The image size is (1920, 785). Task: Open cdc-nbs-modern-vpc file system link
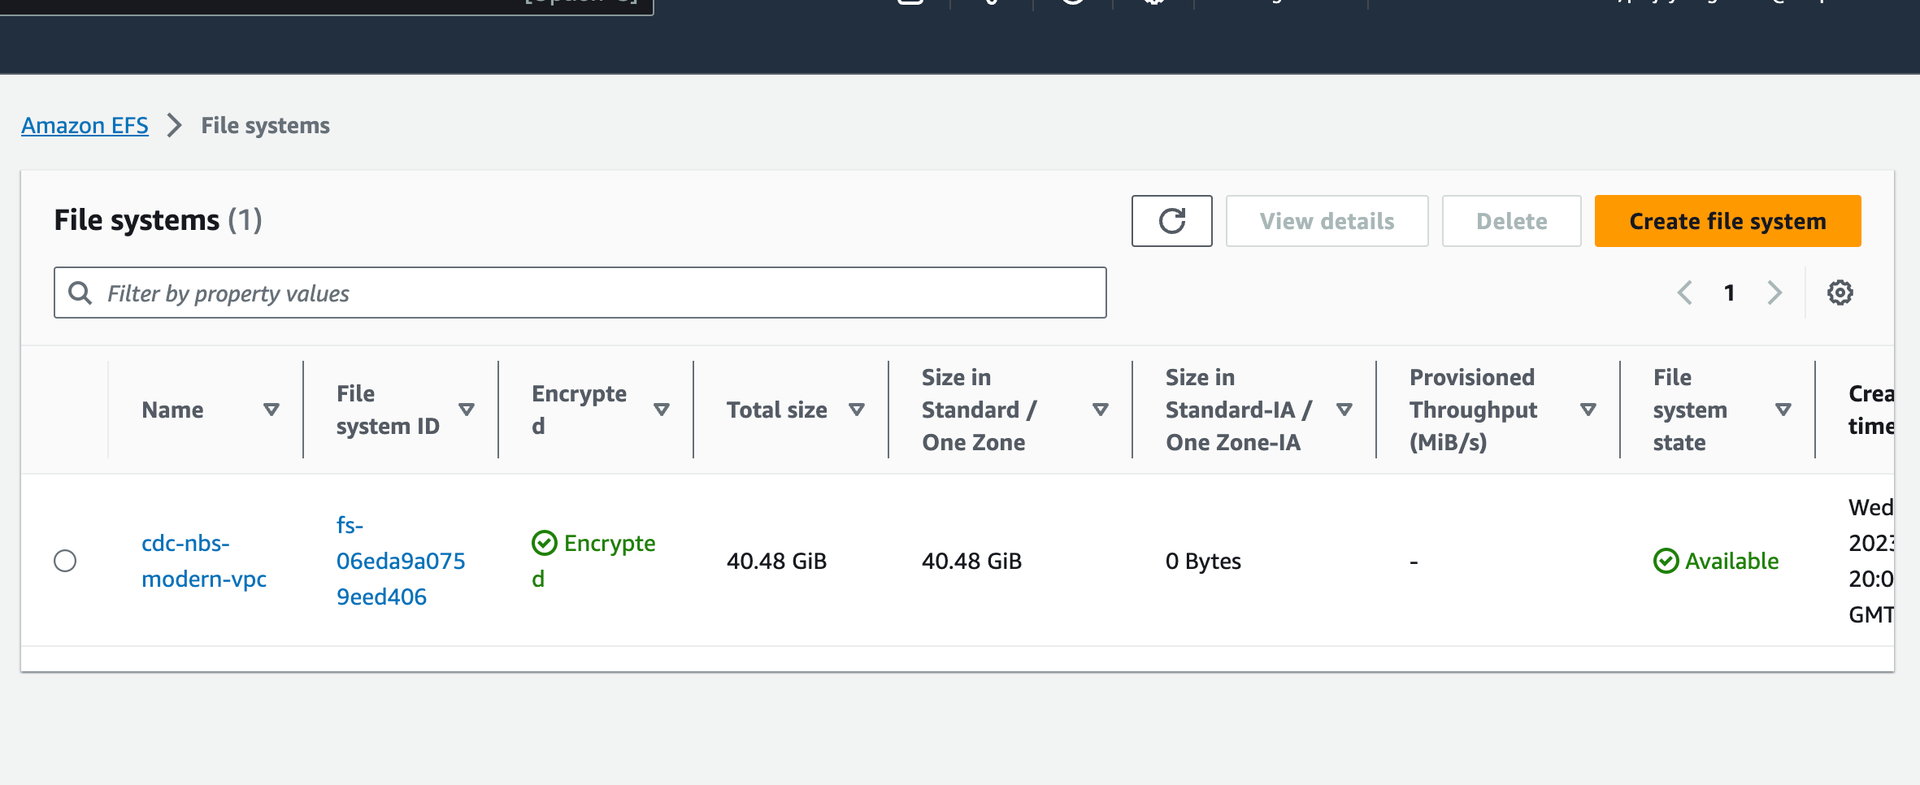point(203,561)
